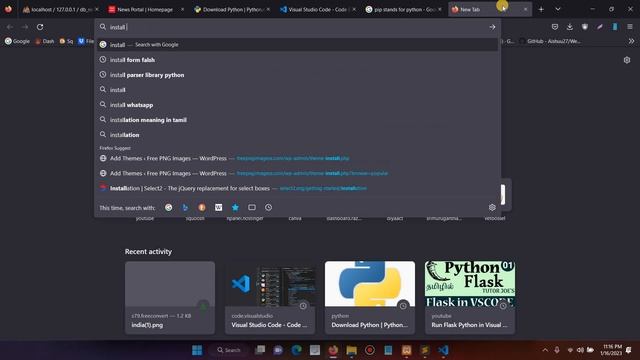The width and height of the screenshot is (640, 360).
Task: Click the Go arrow in address bar
Action: [492, 27]
